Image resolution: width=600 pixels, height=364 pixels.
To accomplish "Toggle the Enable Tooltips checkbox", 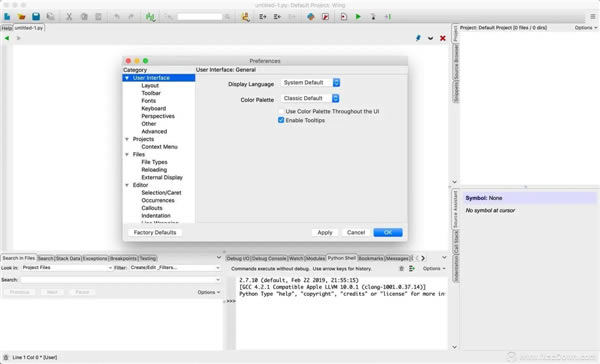I will point(281,120).
